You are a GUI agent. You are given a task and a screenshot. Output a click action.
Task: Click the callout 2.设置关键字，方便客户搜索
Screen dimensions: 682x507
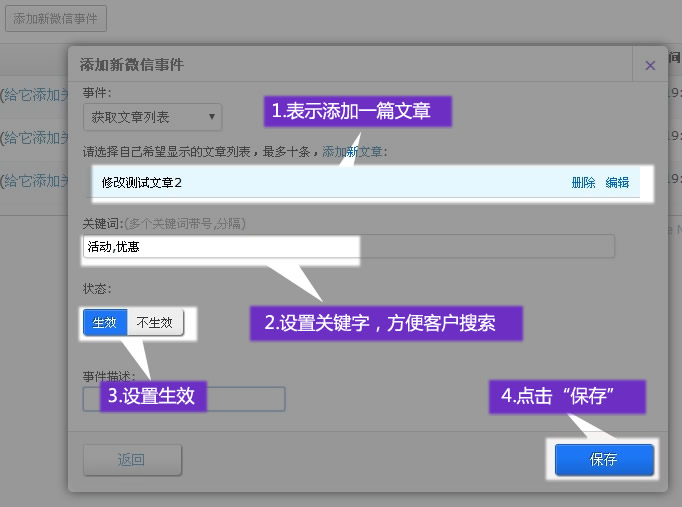(x=386, y=323)
